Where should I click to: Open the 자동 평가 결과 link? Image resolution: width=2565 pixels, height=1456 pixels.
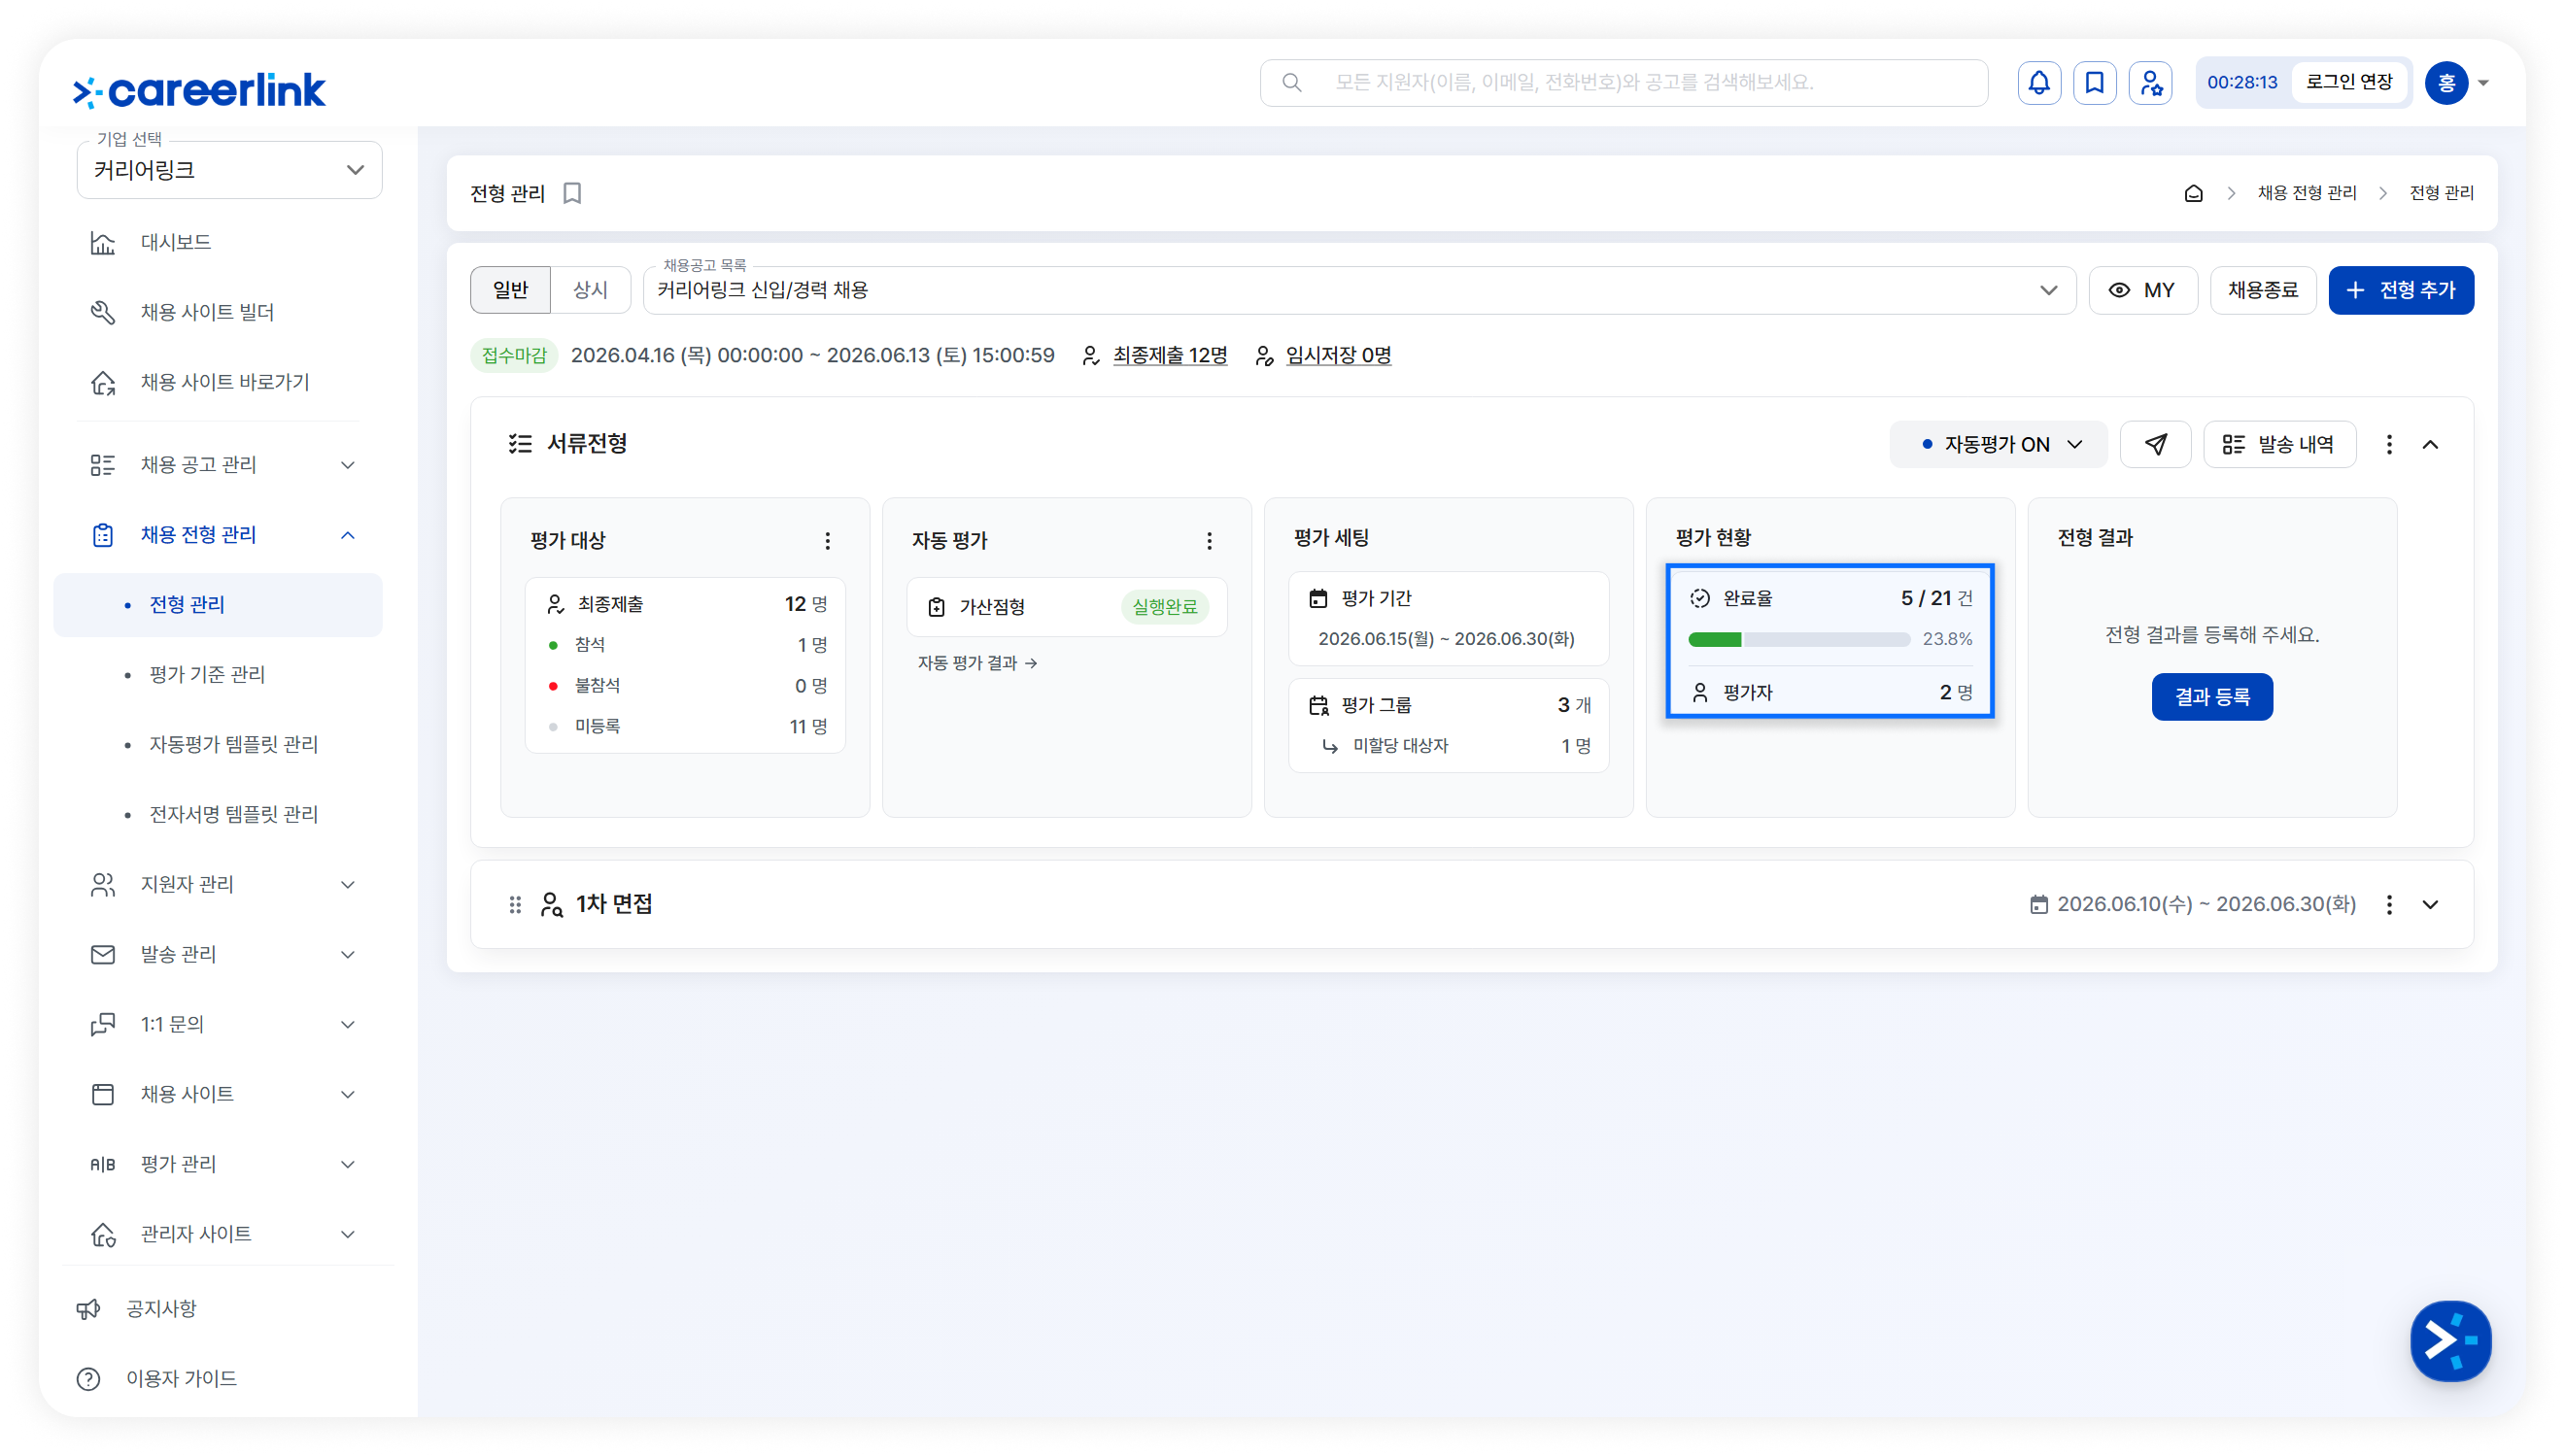pyautogui.click(x=977, y=664)
